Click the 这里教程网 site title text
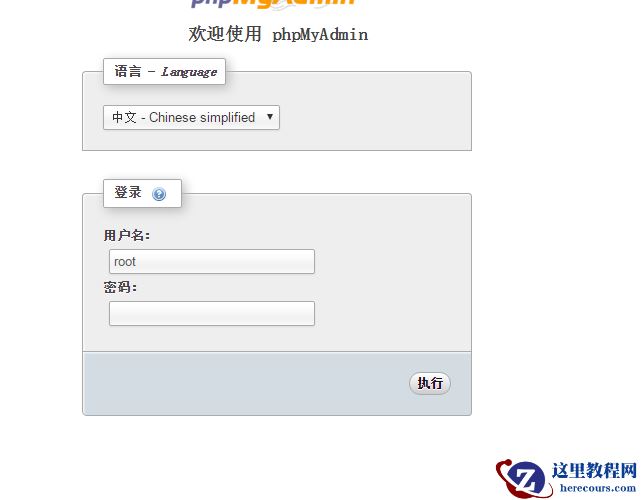Viewport: 642px width, 500px height. tap(594, 470)
